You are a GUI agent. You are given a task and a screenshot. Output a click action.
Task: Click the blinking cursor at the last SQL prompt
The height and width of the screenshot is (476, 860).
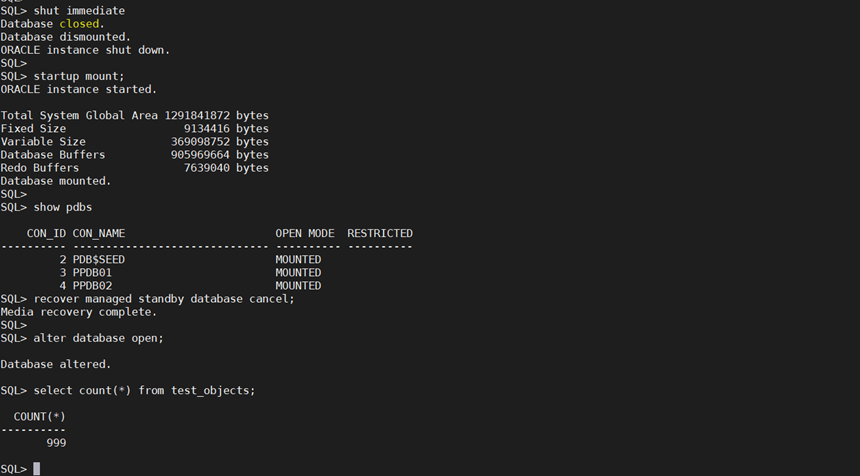[37, 469]
